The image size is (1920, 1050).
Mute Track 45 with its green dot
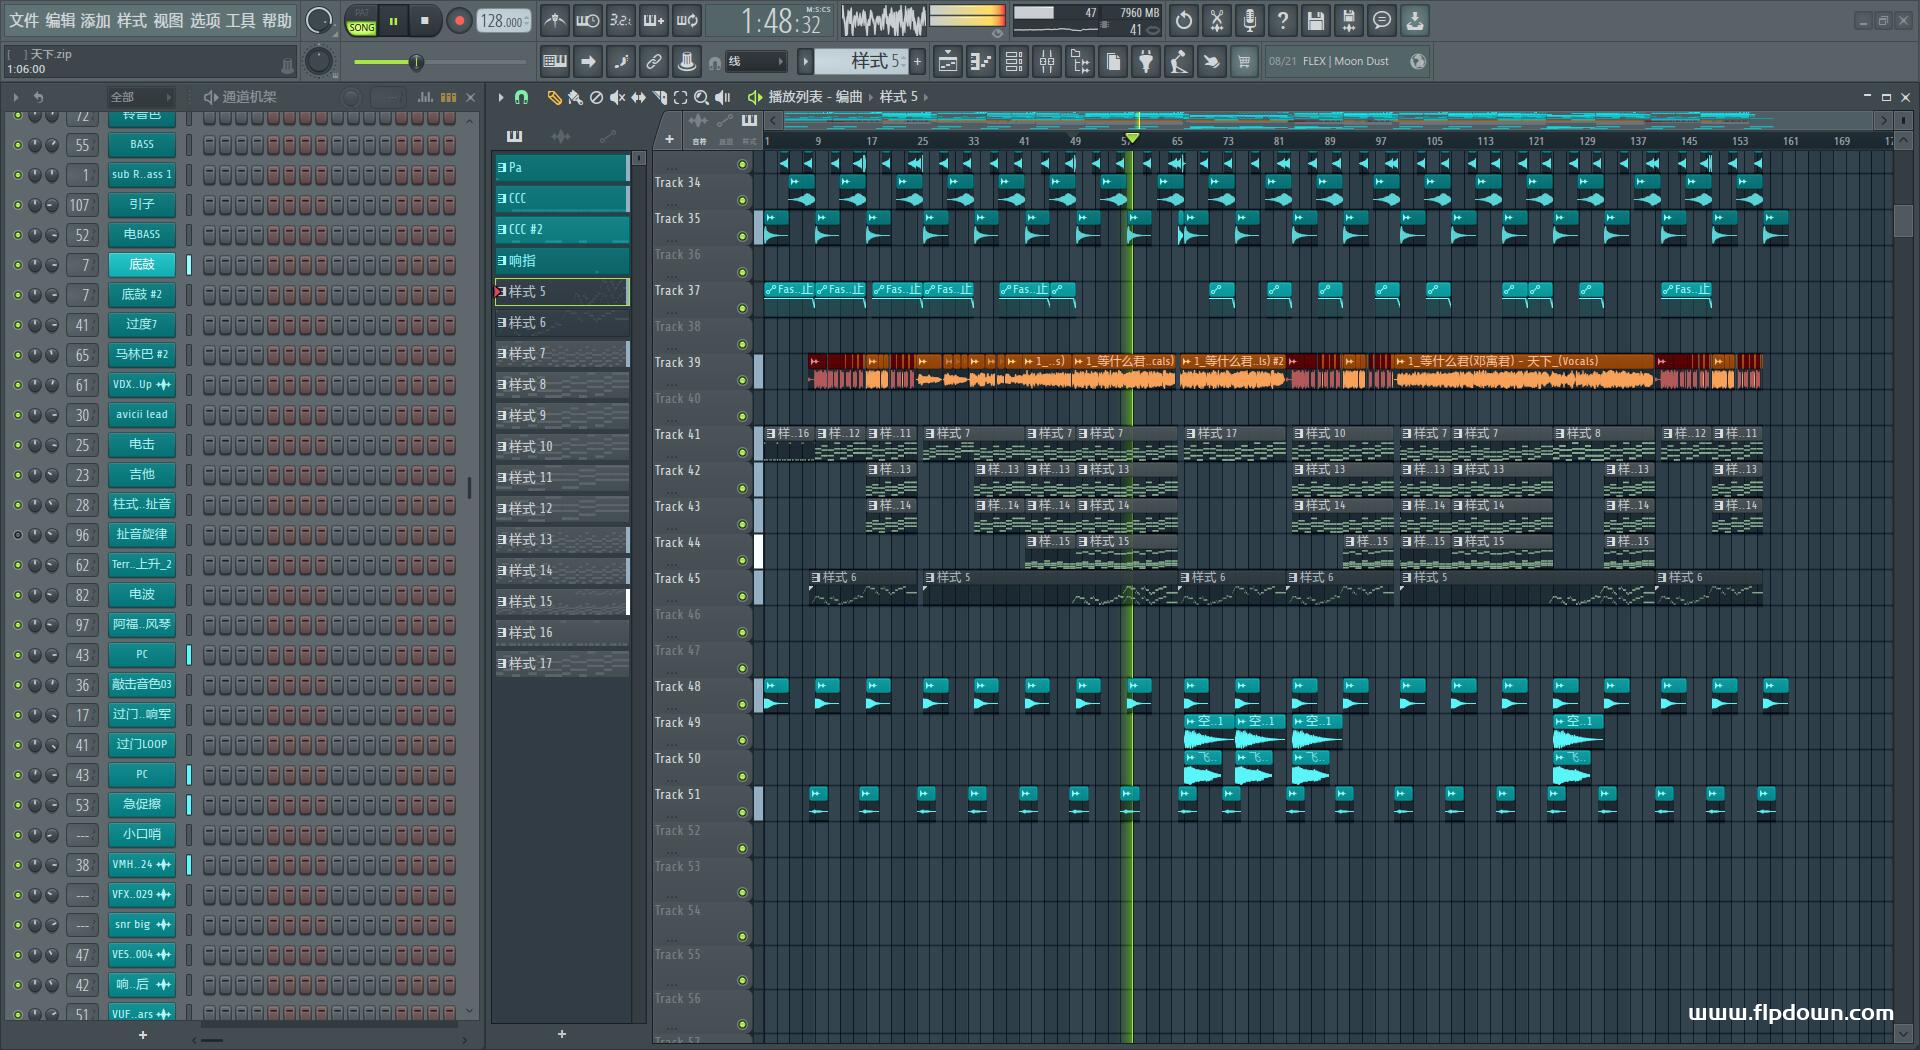[742, 596]
